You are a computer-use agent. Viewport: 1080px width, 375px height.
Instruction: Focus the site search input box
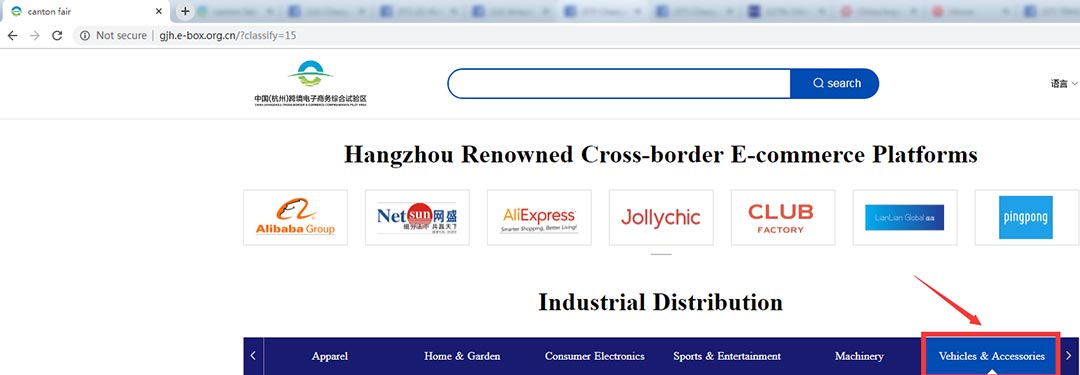[x=619, y=83]
